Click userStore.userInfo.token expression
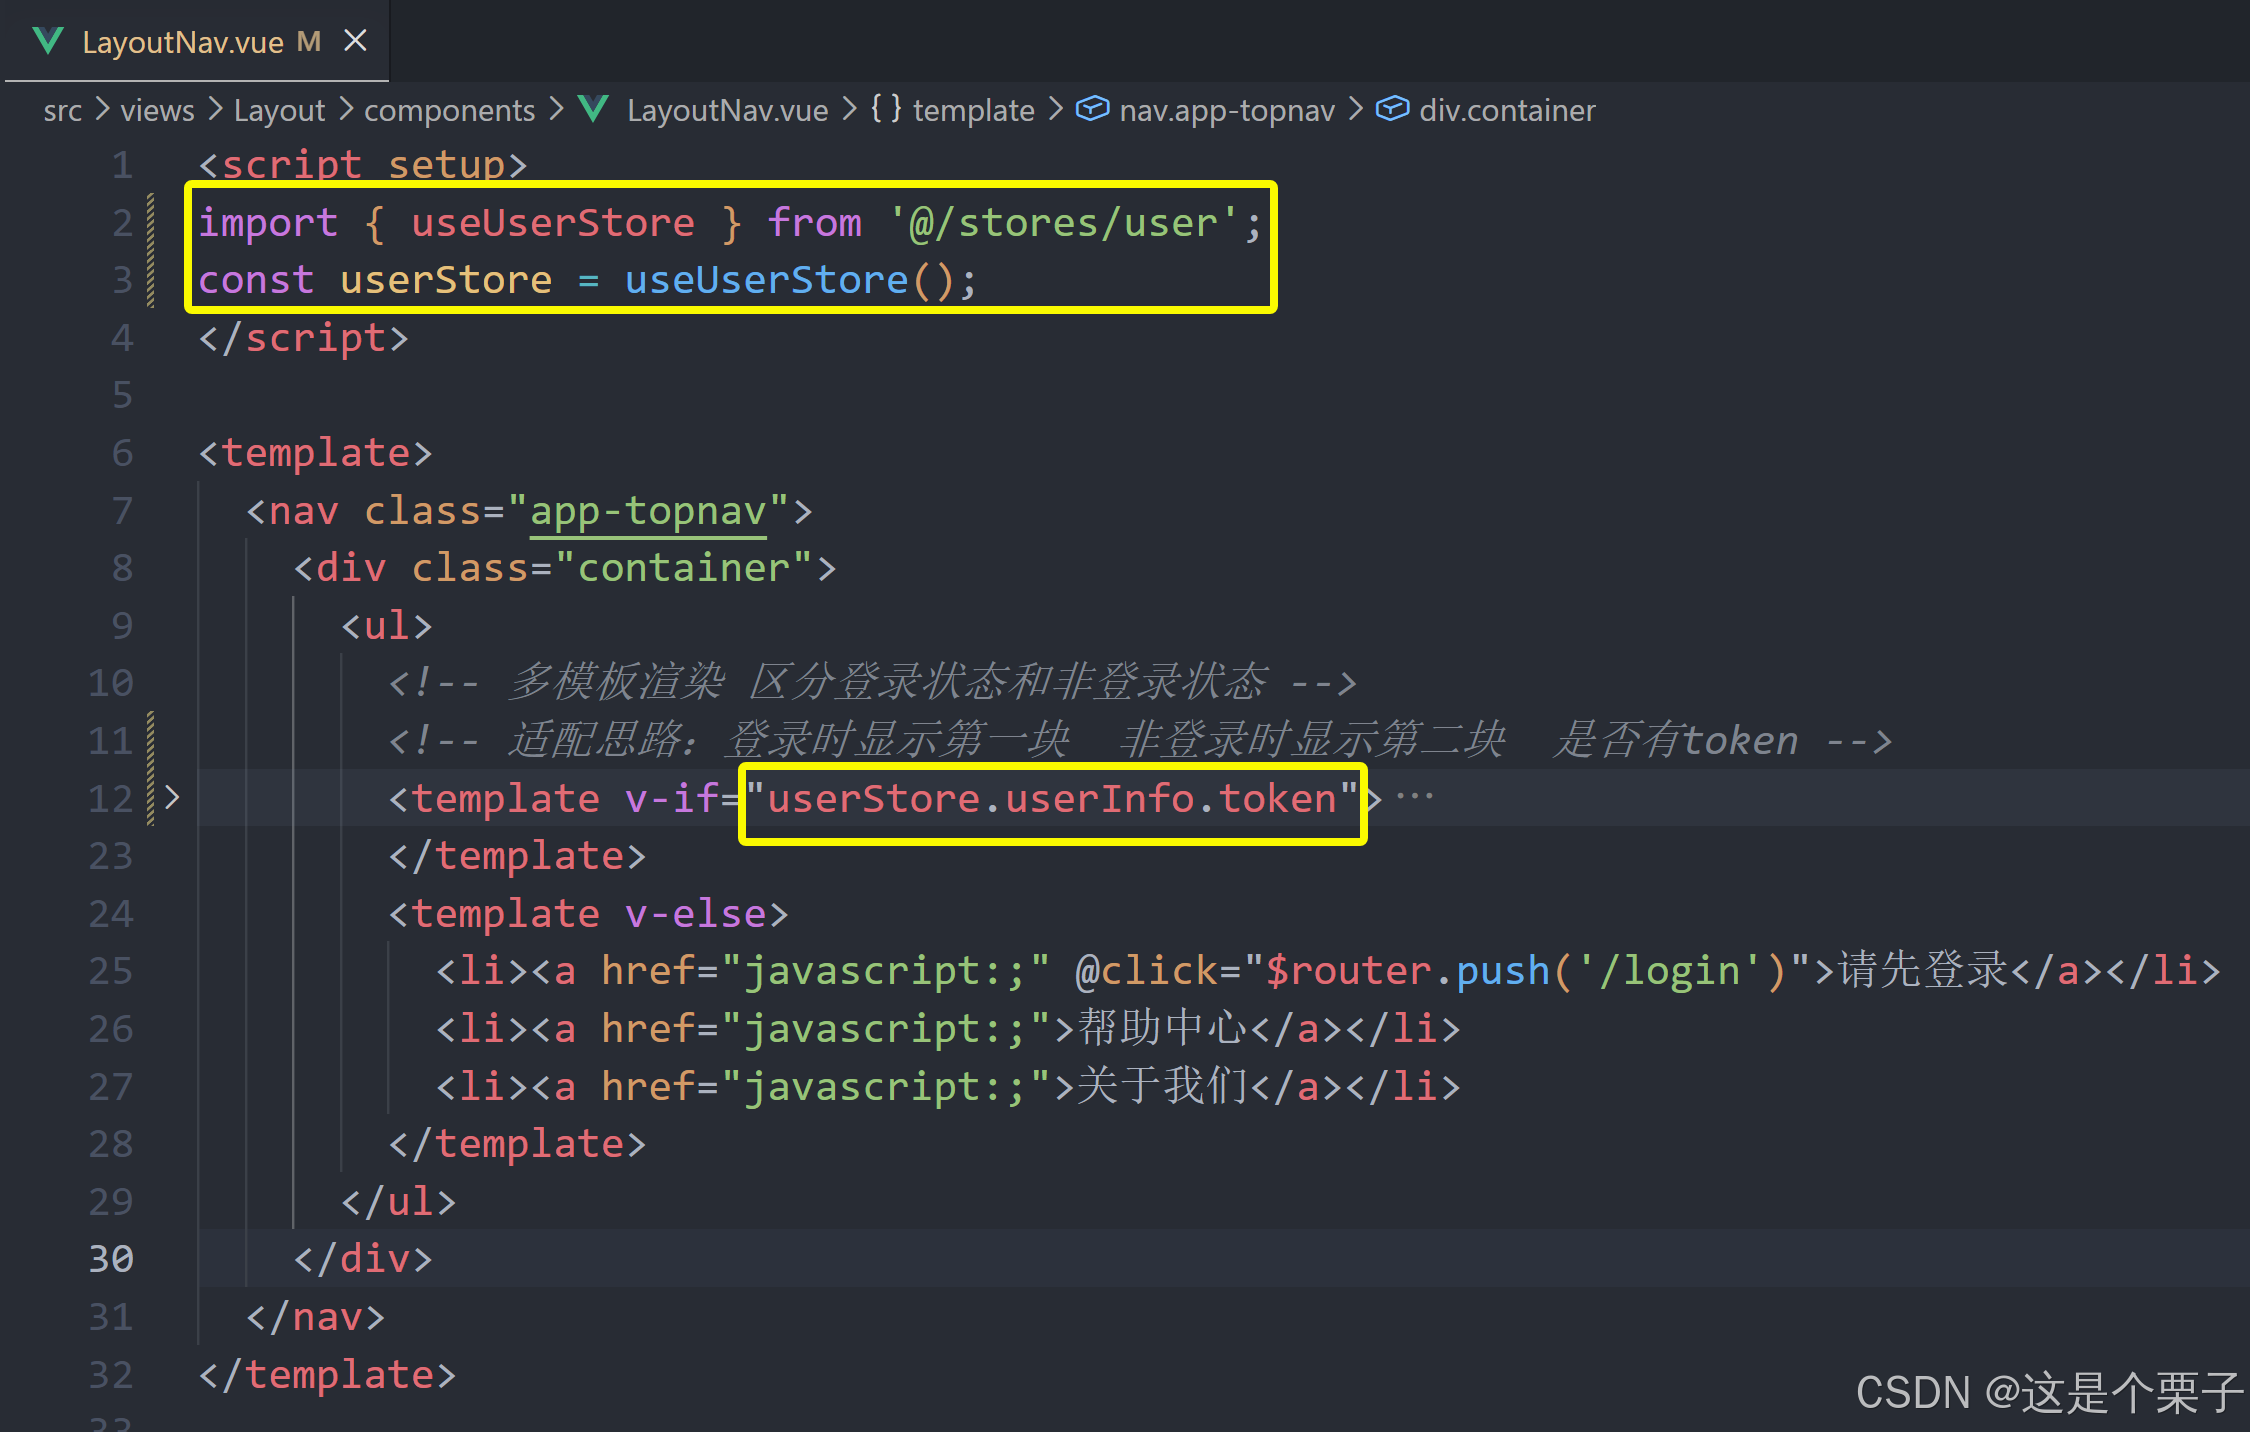 [x=1051, y=799]
